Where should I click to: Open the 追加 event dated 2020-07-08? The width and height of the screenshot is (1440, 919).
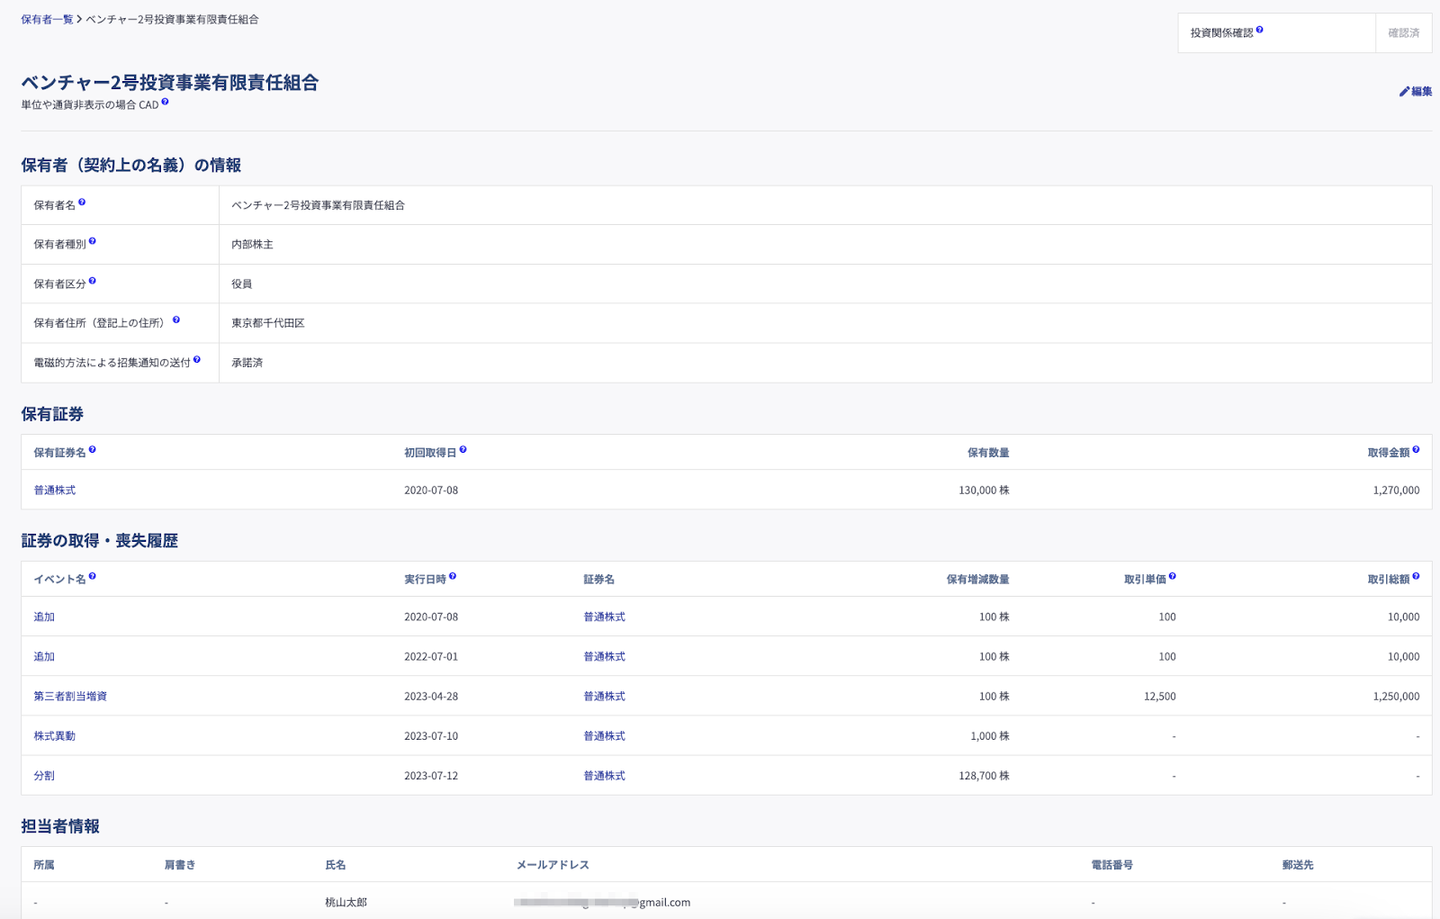point(44,617)
